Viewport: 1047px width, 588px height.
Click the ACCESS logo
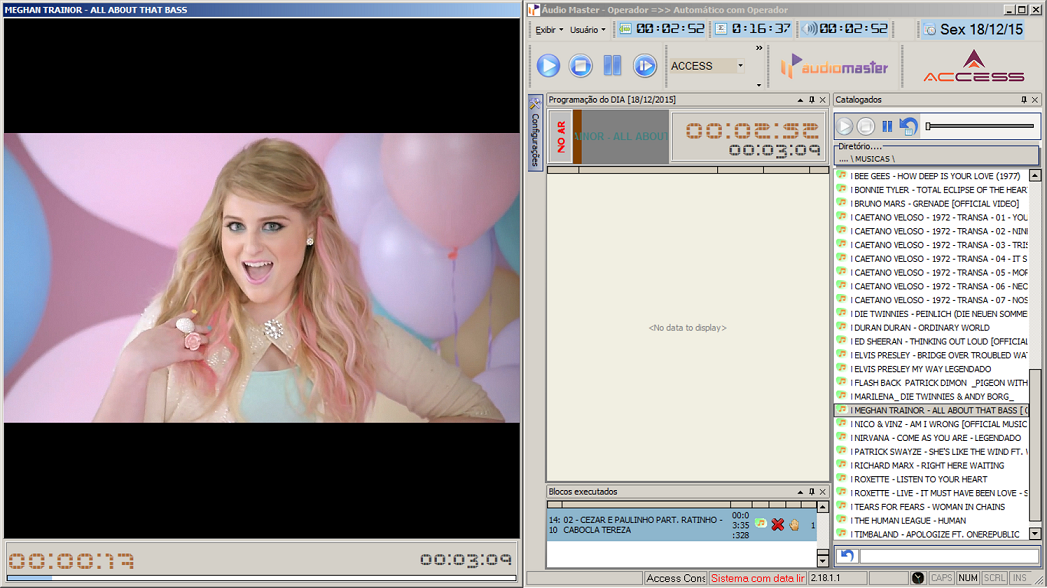coord(974,67)
